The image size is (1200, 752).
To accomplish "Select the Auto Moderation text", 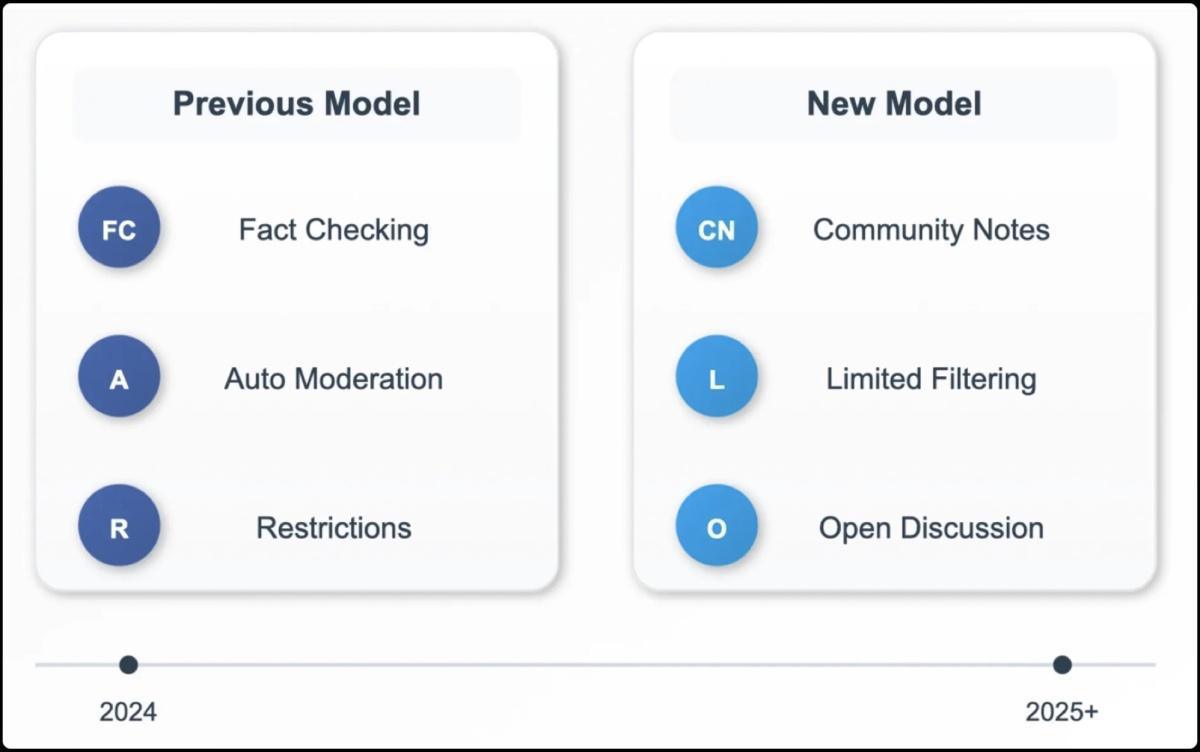I will (x=333, y=379).
